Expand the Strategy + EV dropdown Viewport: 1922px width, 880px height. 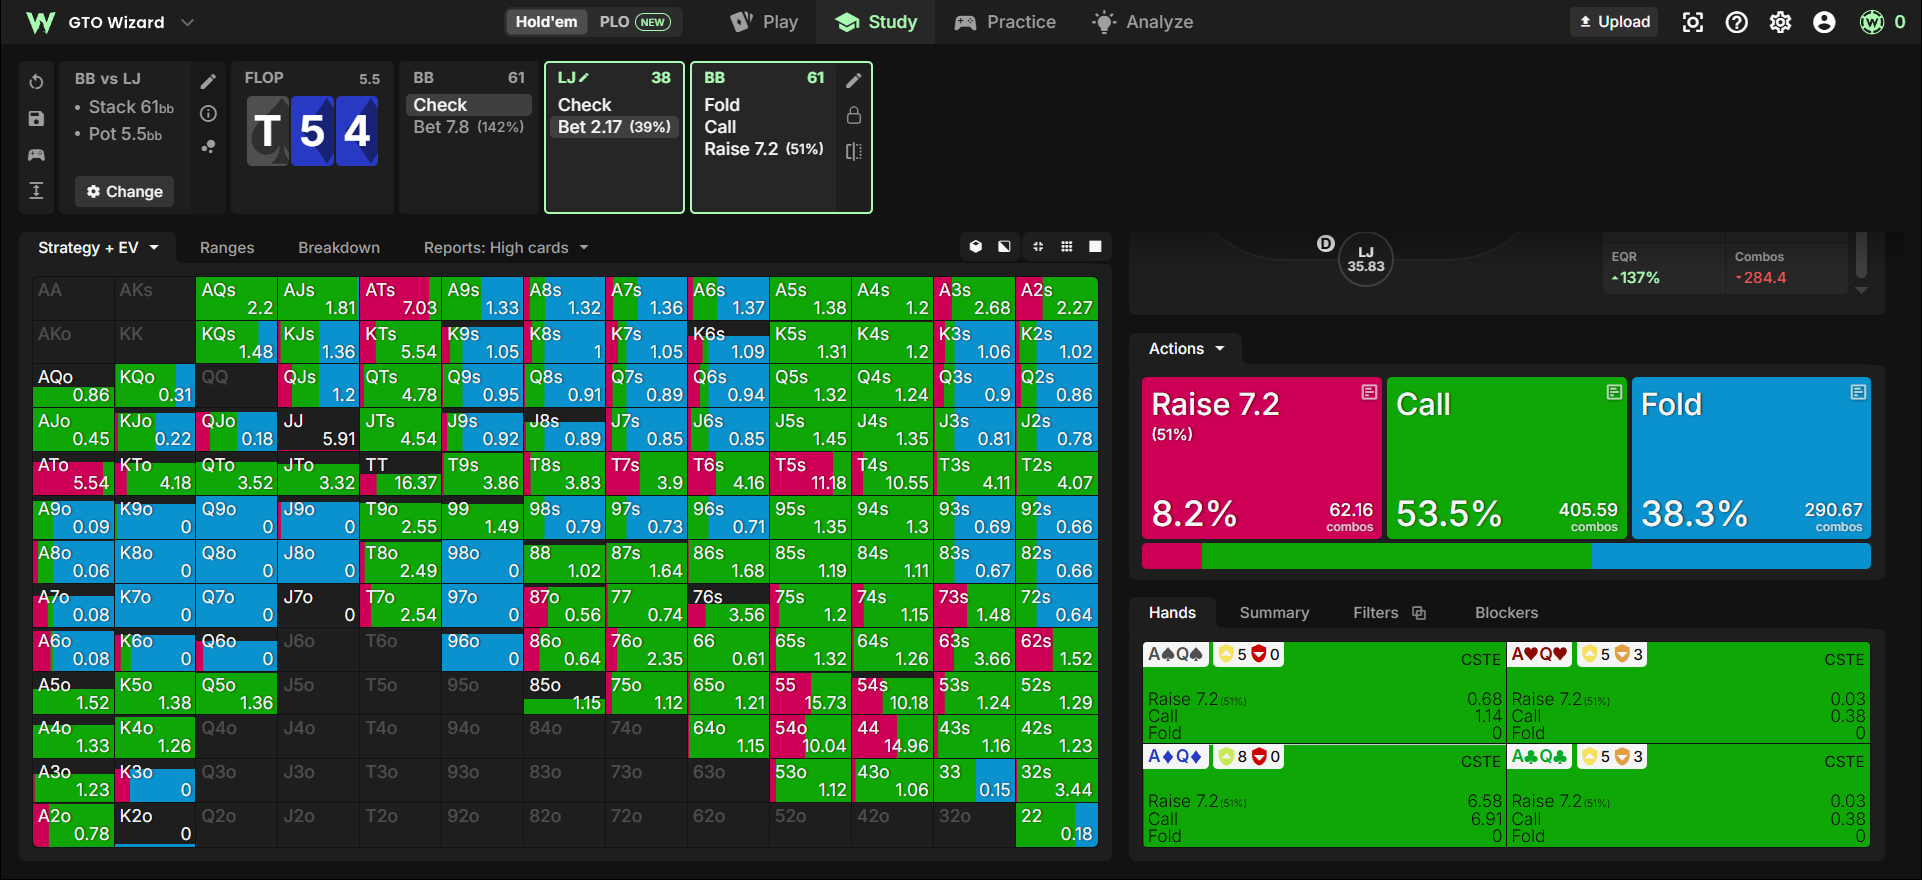click(98, 248)
